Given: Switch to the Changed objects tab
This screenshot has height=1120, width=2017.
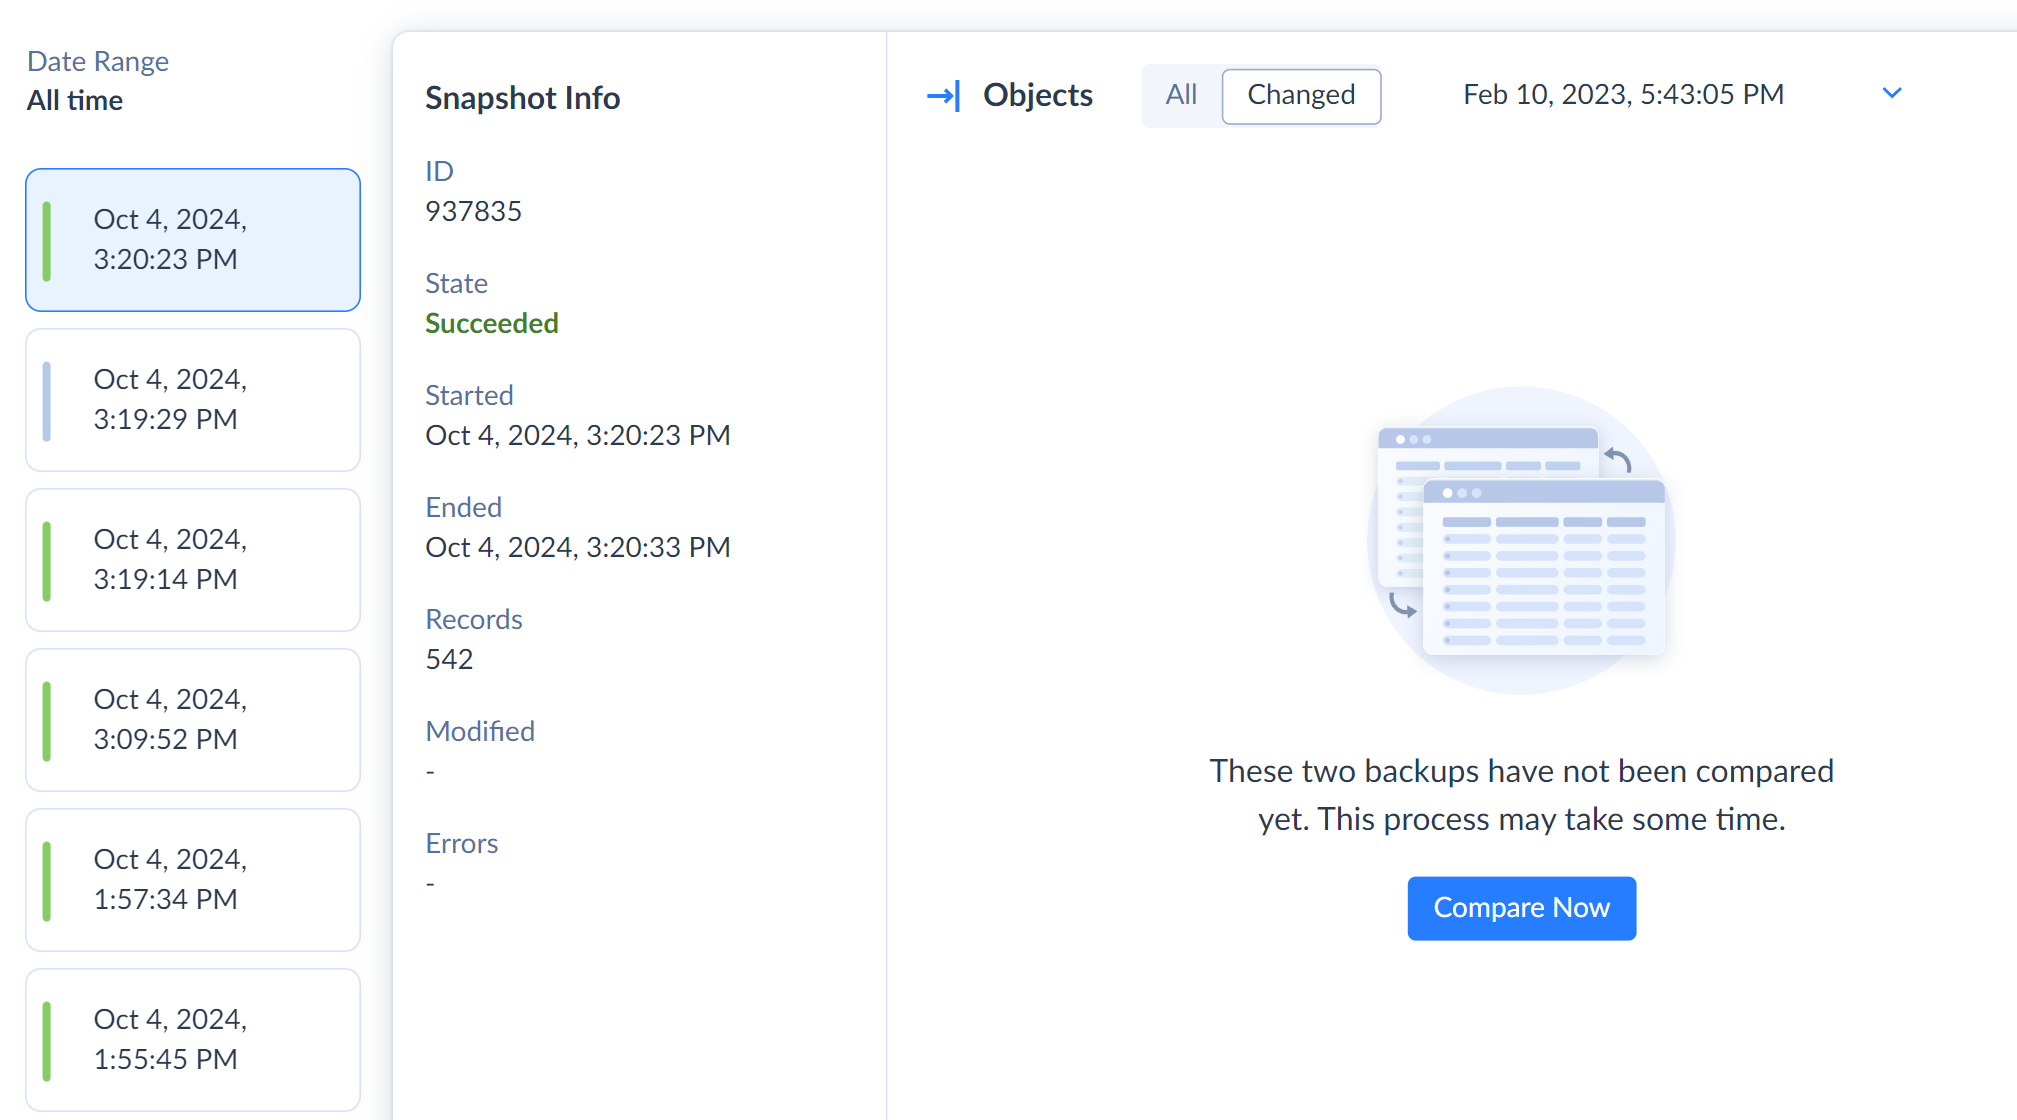Looking at the screenshot, I should (1301, 95).
